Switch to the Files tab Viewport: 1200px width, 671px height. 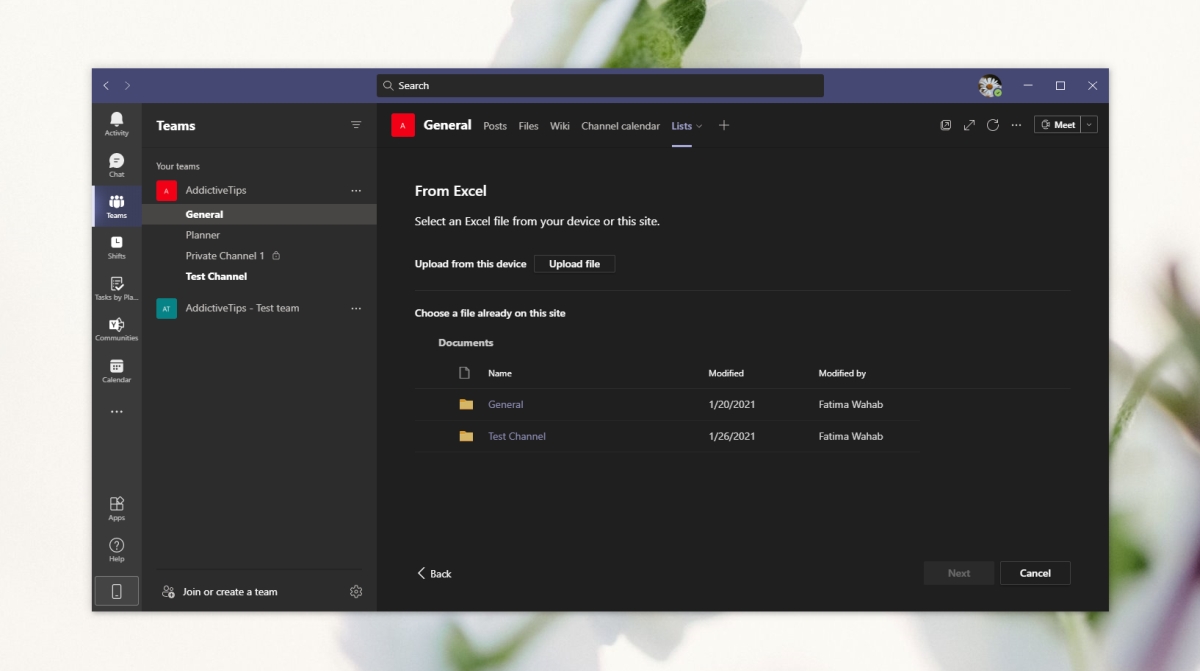pyautogui.click(x=528, y=126)
